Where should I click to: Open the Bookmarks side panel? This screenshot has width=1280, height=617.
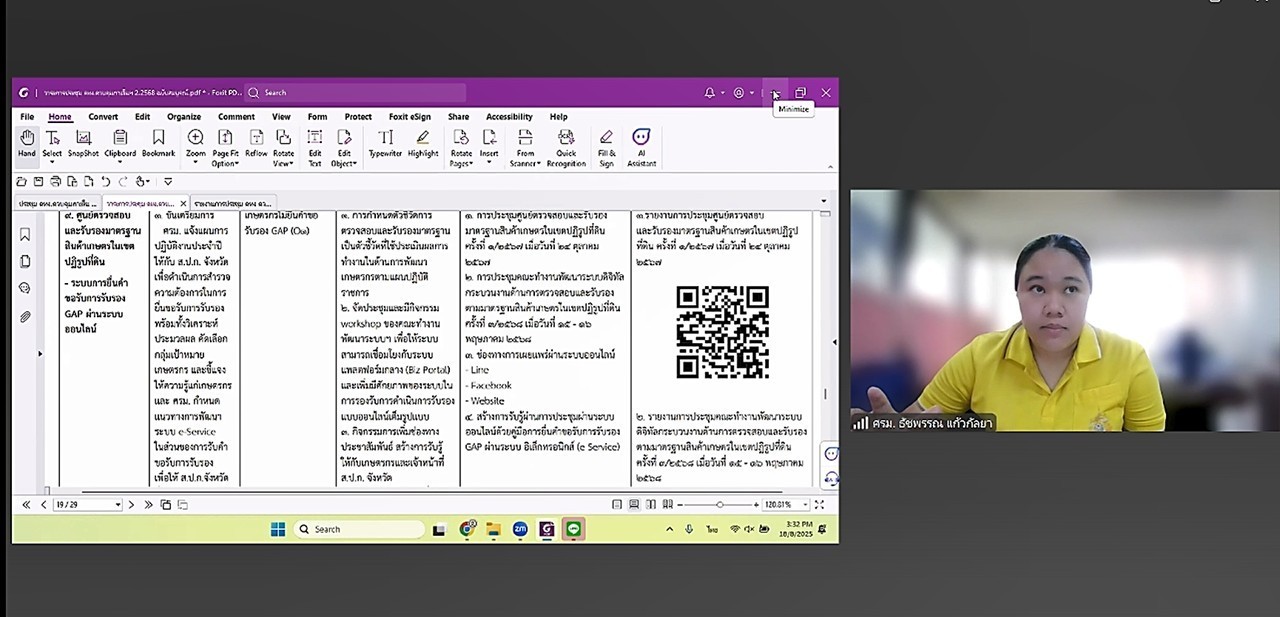[x=25, y=235]
